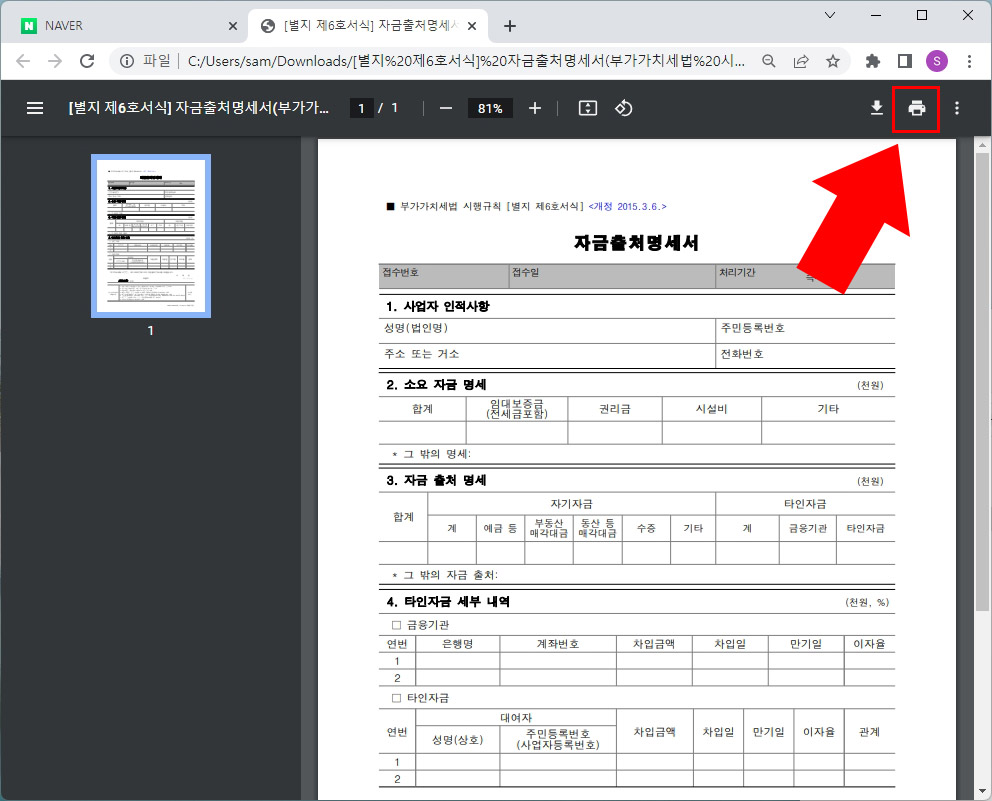
Task: Open the PDF viewer's three-dot options menu
Action: [956, 108]
